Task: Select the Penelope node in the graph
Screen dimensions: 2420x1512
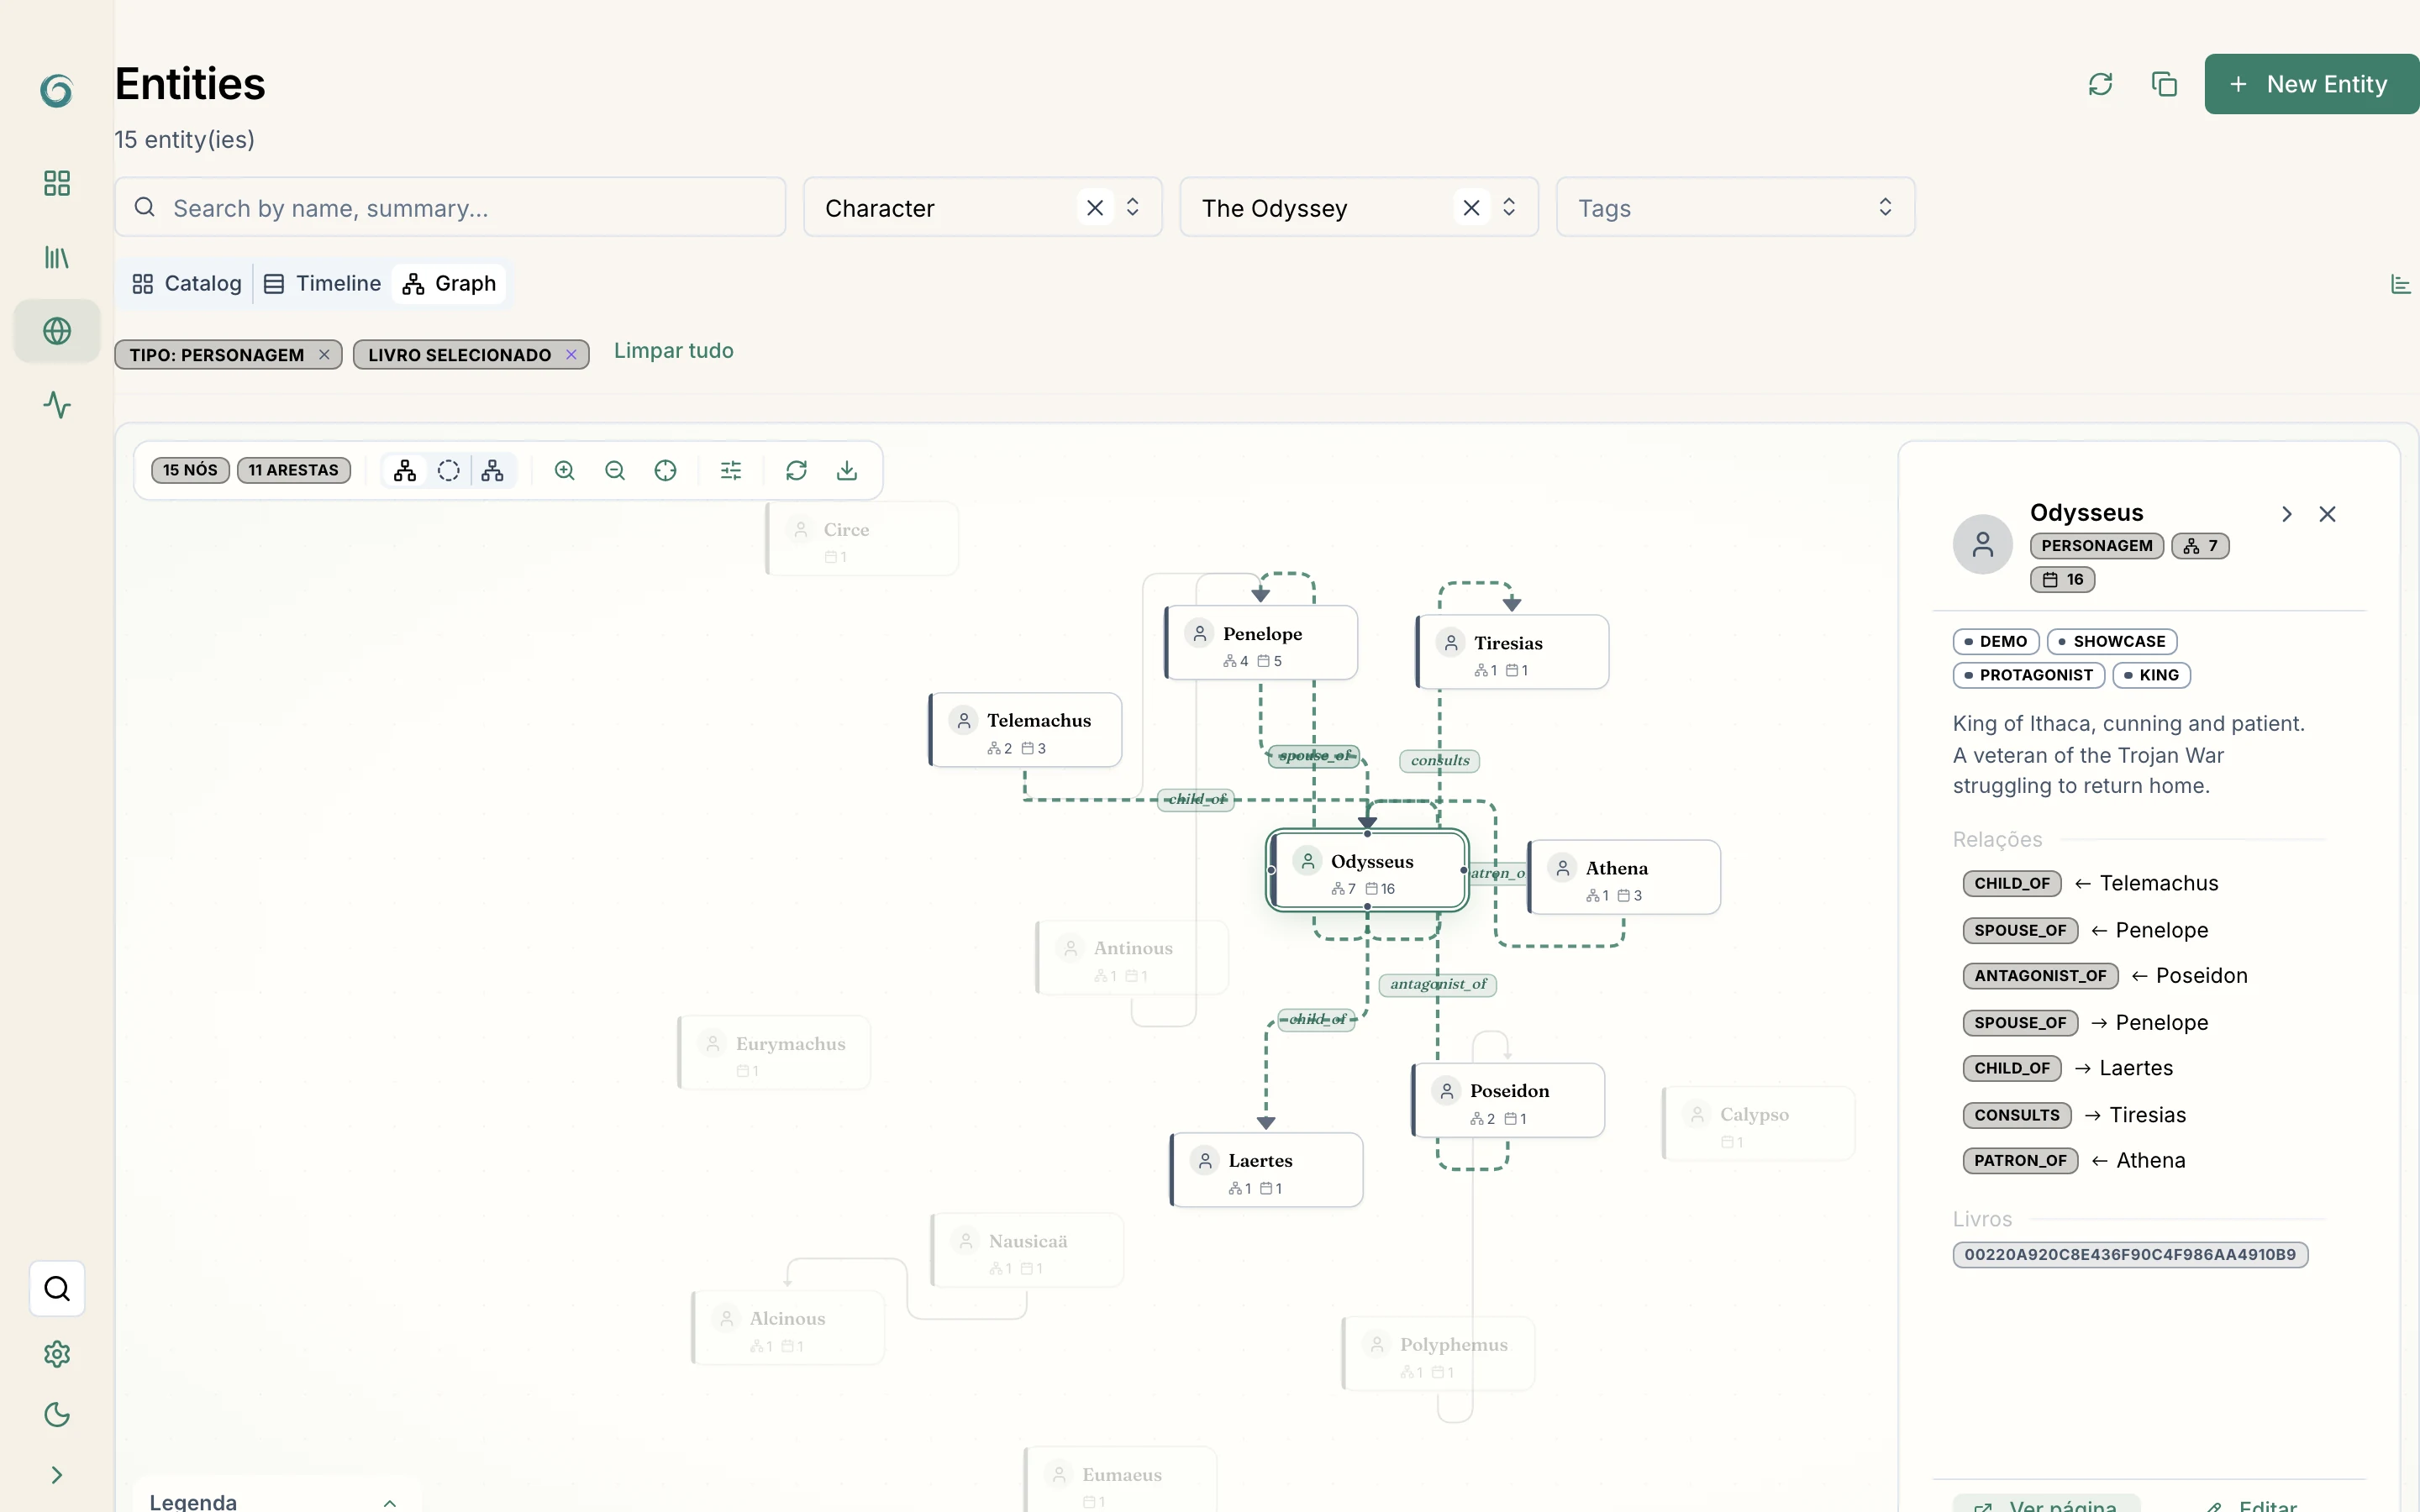Action: 1261,643
